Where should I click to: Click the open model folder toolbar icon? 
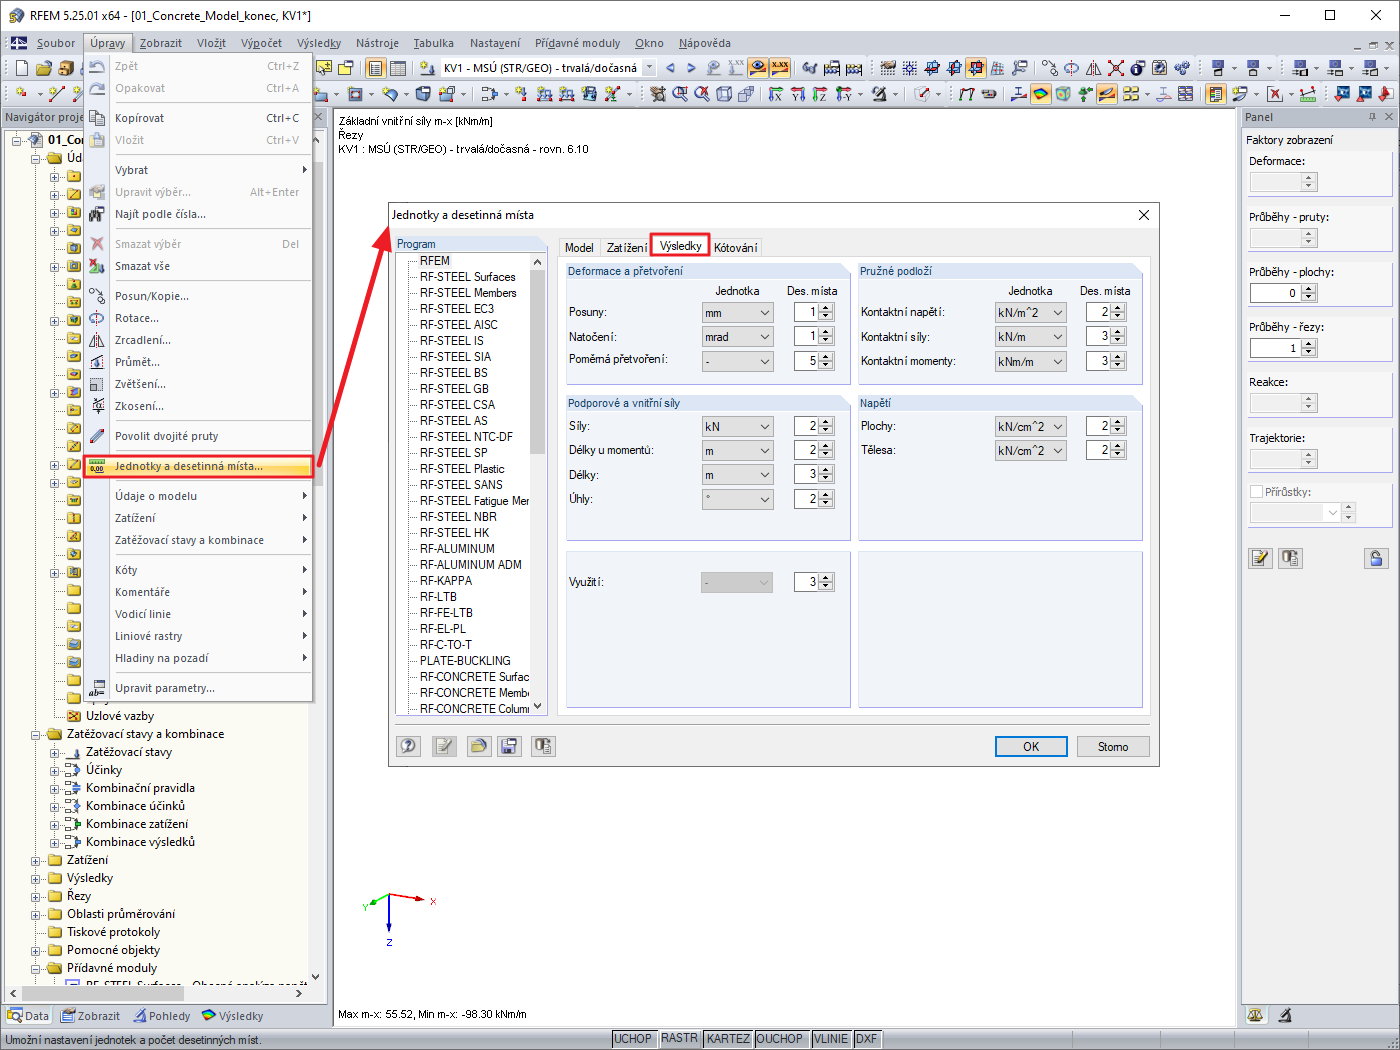(x=43, y=68)
